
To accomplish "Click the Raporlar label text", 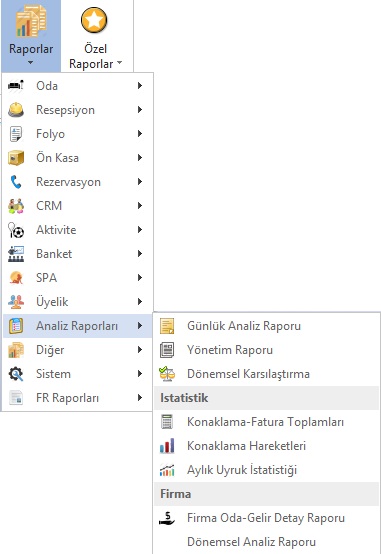I will [x=31, y=49].
